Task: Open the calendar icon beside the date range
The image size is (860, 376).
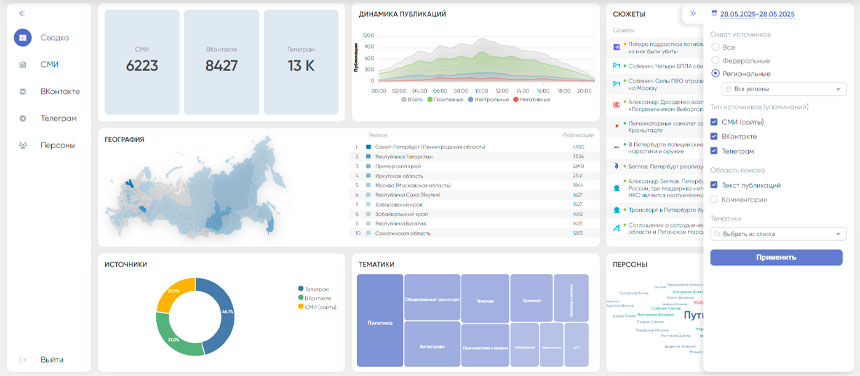Action: pyautogui.click(x=715, y=13)
